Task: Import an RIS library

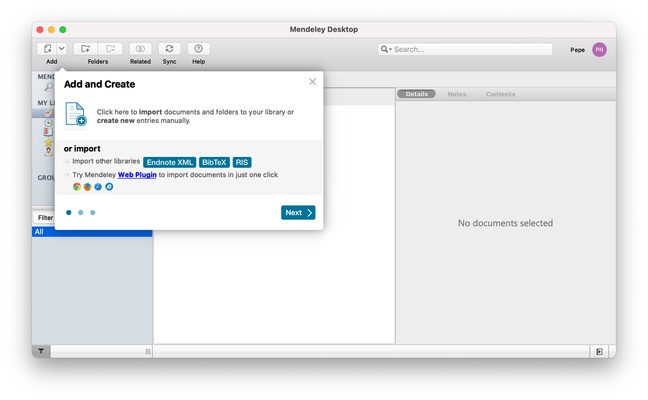Action: [x=242, y=162]
